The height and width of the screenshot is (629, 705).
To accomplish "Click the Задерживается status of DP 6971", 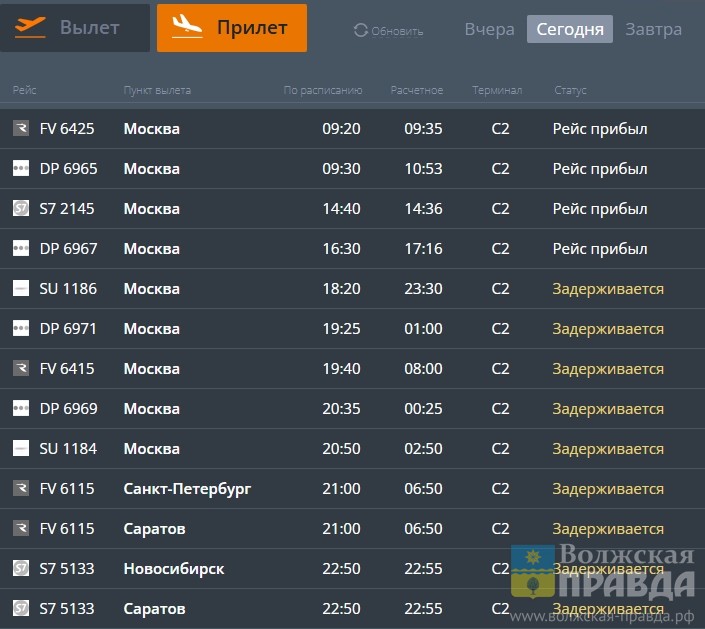I will 608,329.
